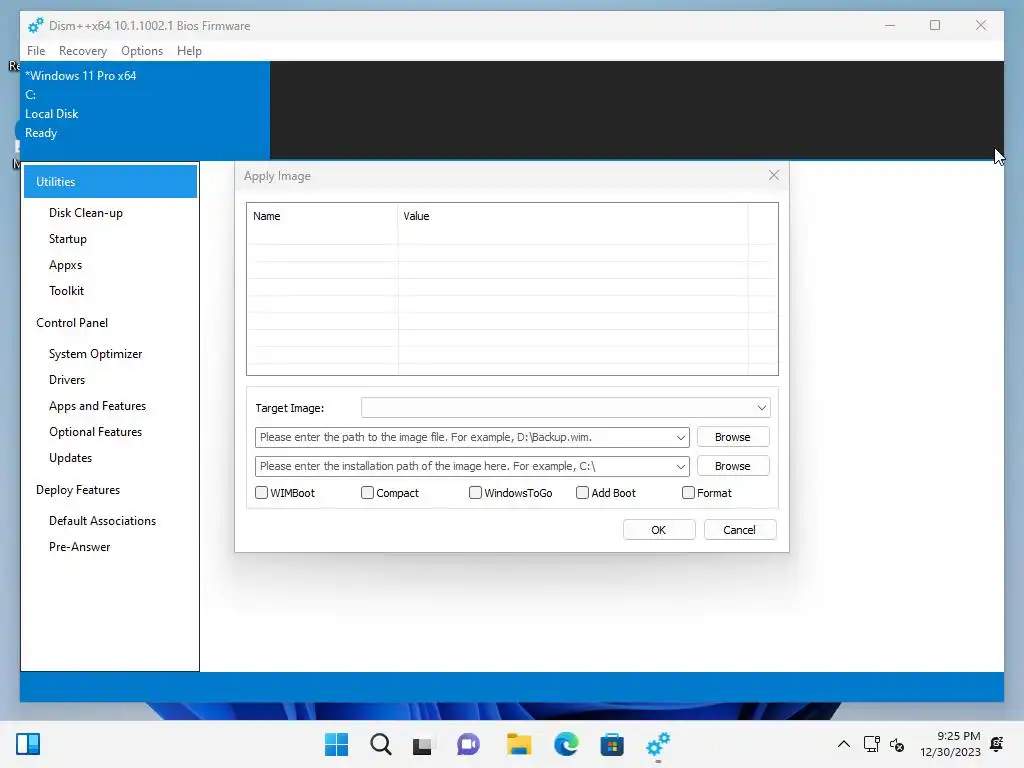Show hidden system tray icons
The image size is (1024, 768).
(844, 744)
